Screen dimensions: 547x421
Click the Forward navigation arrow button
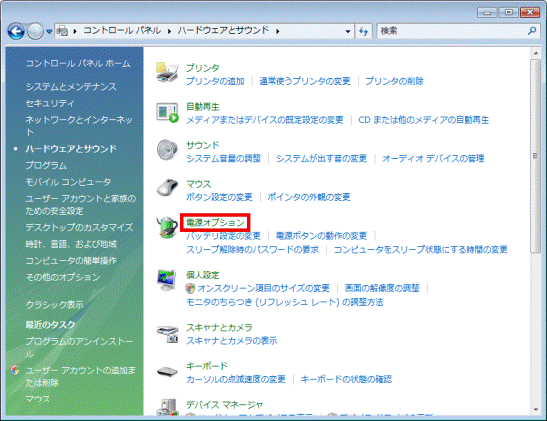click(35, 31)
